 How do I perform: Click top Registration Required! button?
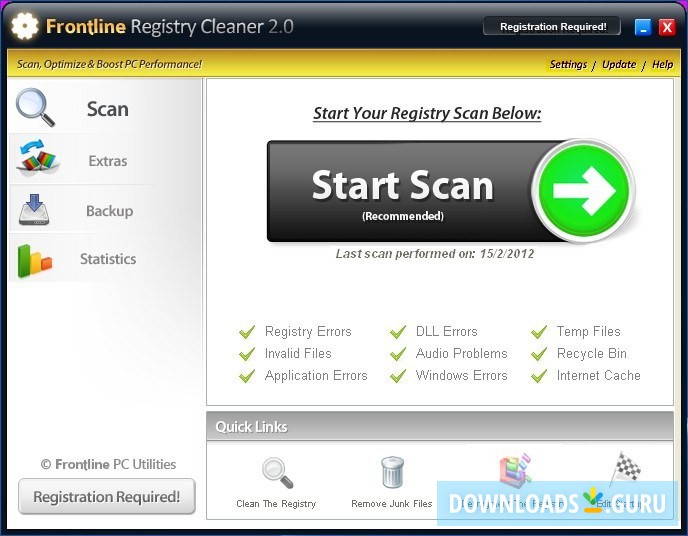tap(552, 26)
